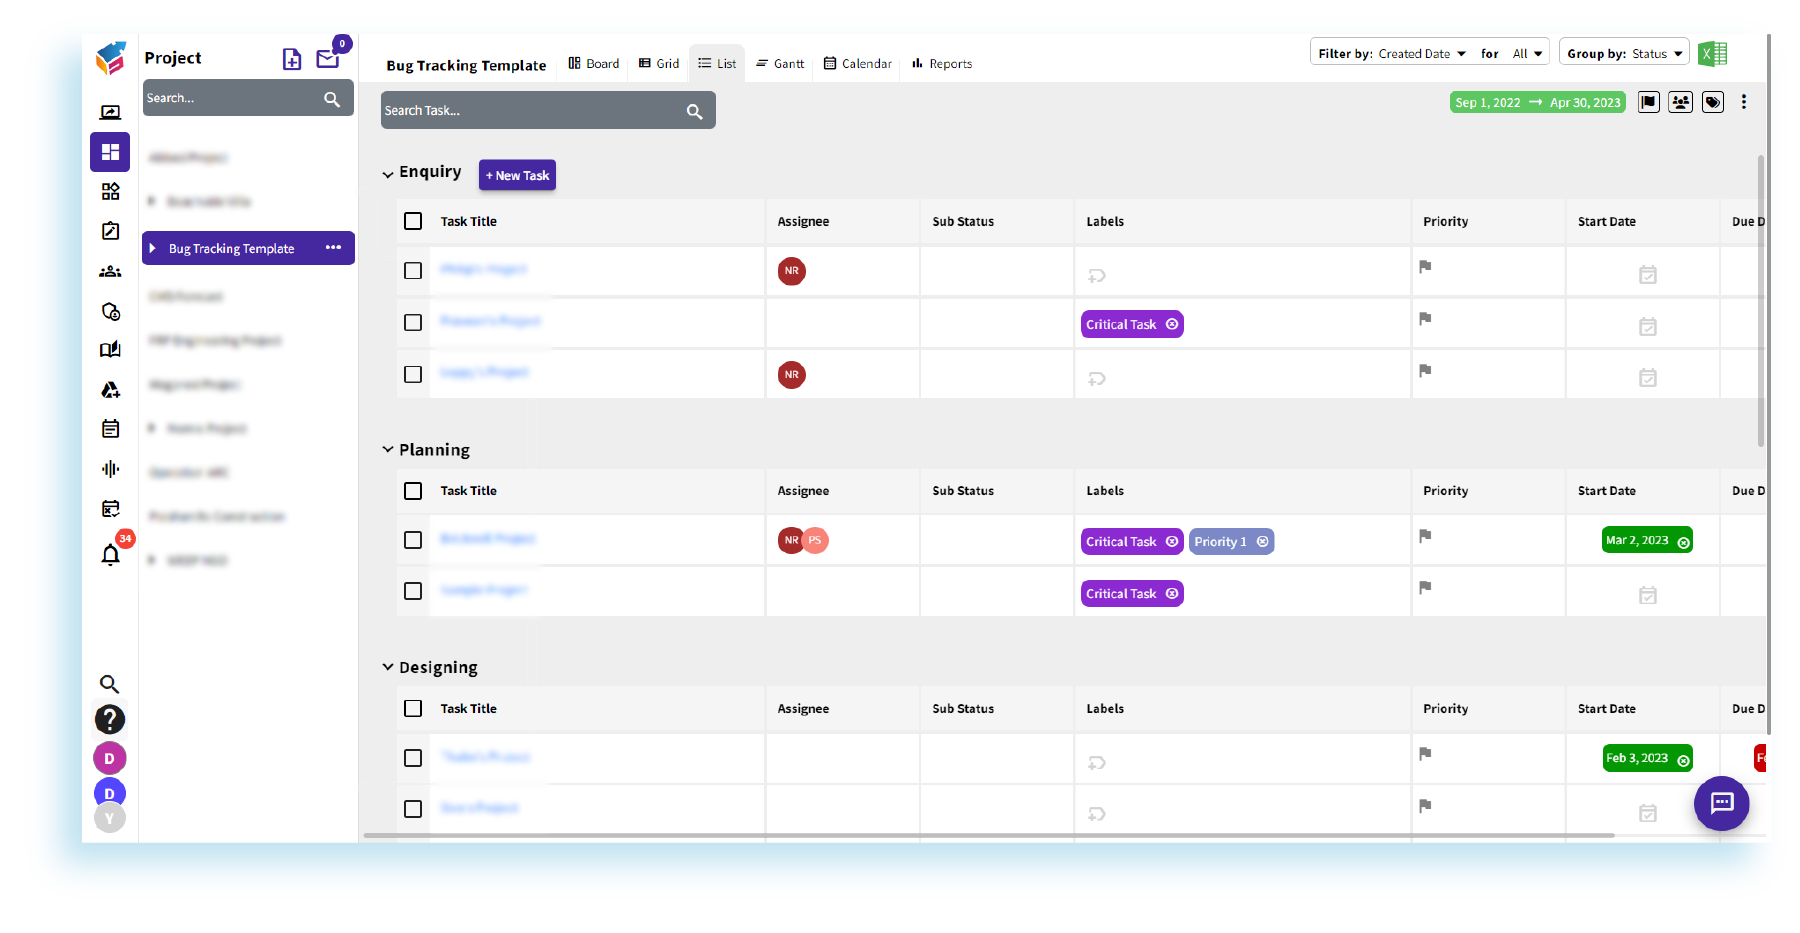Open the assignees filter icon
This screenshot has height=933, width=1800.
click(x=1680, y=102)
